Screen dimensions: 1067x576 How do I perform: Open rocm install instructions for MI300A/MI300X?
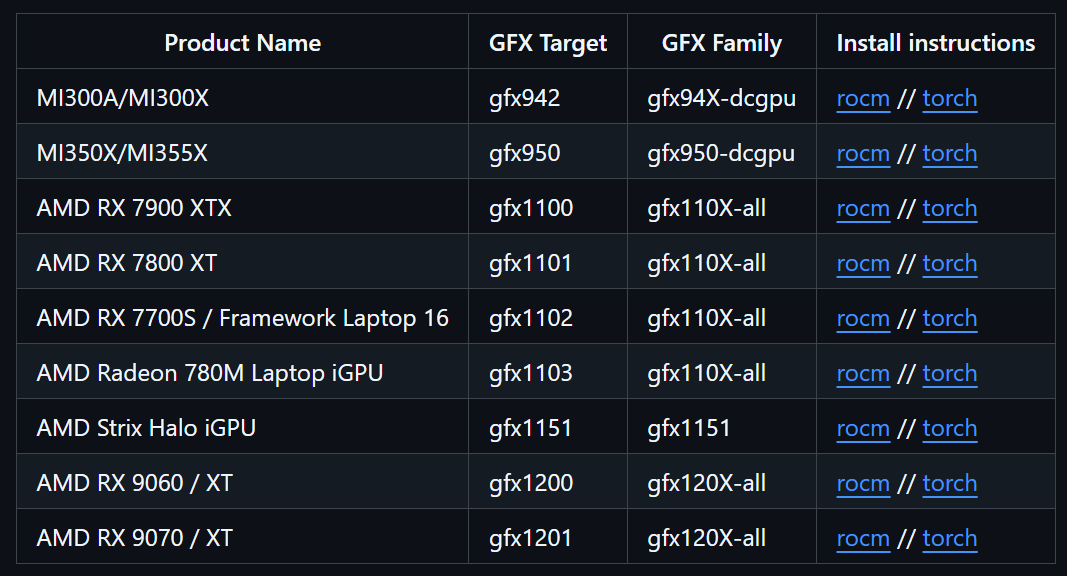[862, 98]
